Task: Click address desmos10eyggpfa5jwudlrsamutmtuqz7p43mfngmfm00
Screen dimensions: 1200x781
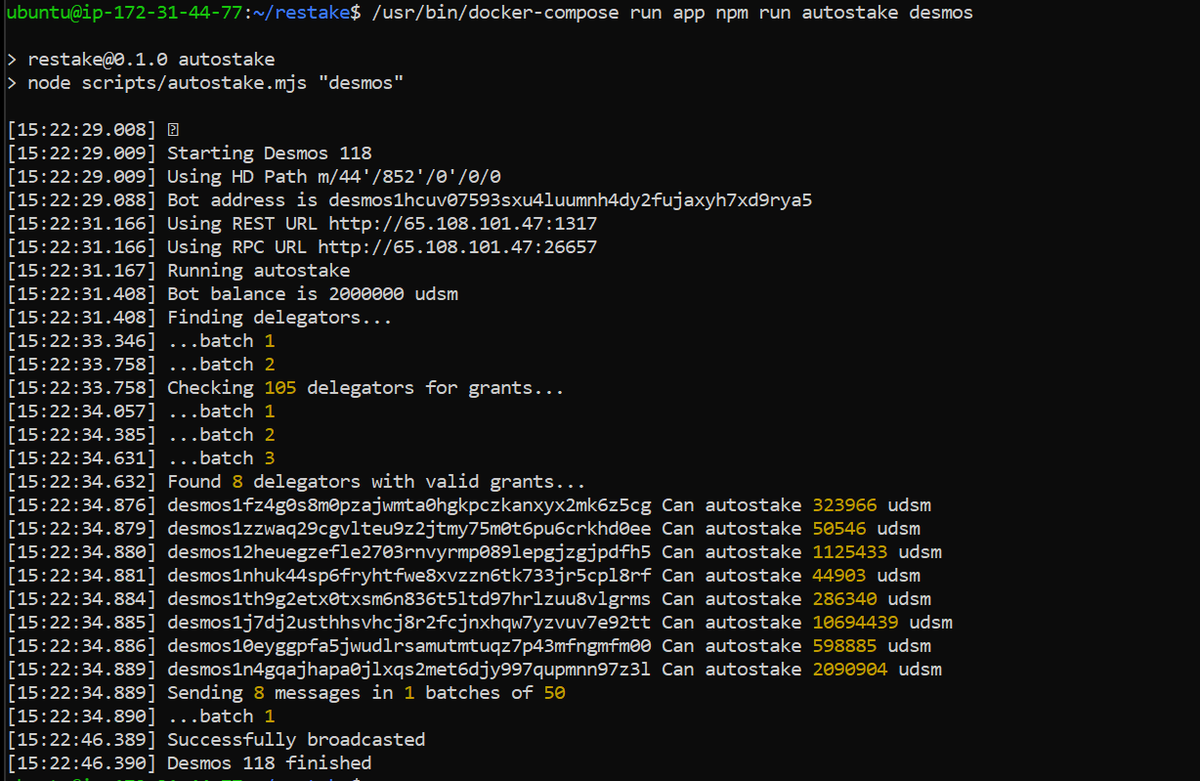Action: (409, 646)
